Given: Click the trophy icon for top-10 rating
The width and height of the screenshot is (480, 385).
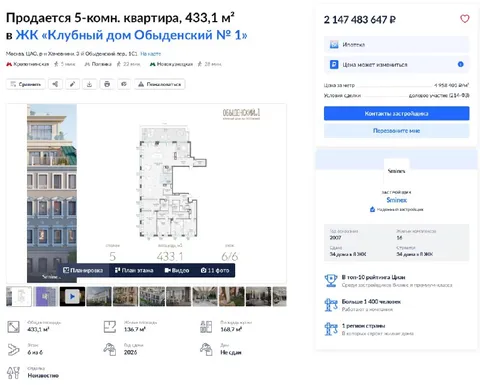Looking at the screenshot, I should point(331,281).
